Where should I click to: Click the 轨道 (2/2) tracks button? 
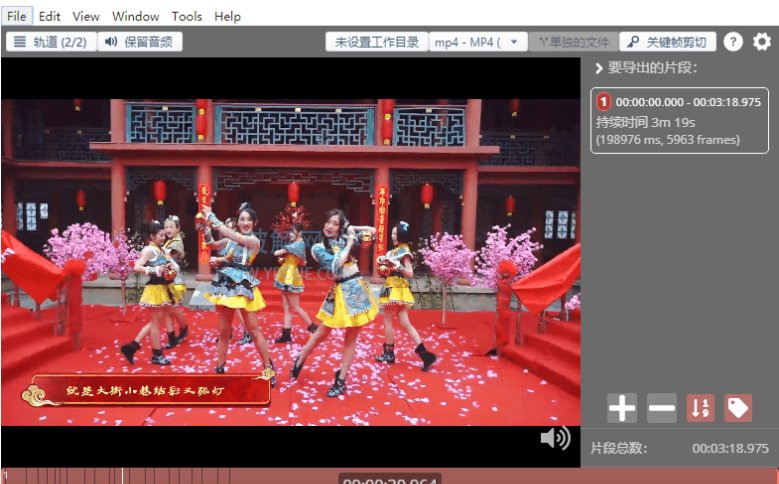(x=51, y=42)
